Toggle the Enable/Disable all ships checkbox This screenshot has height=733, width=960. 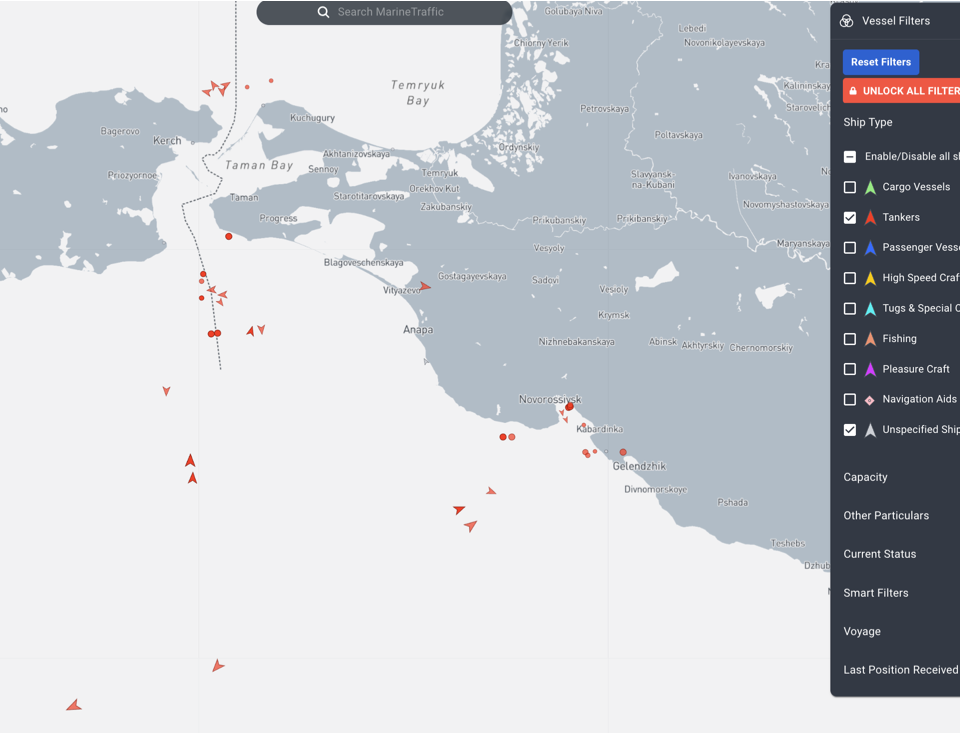point(850,157)
